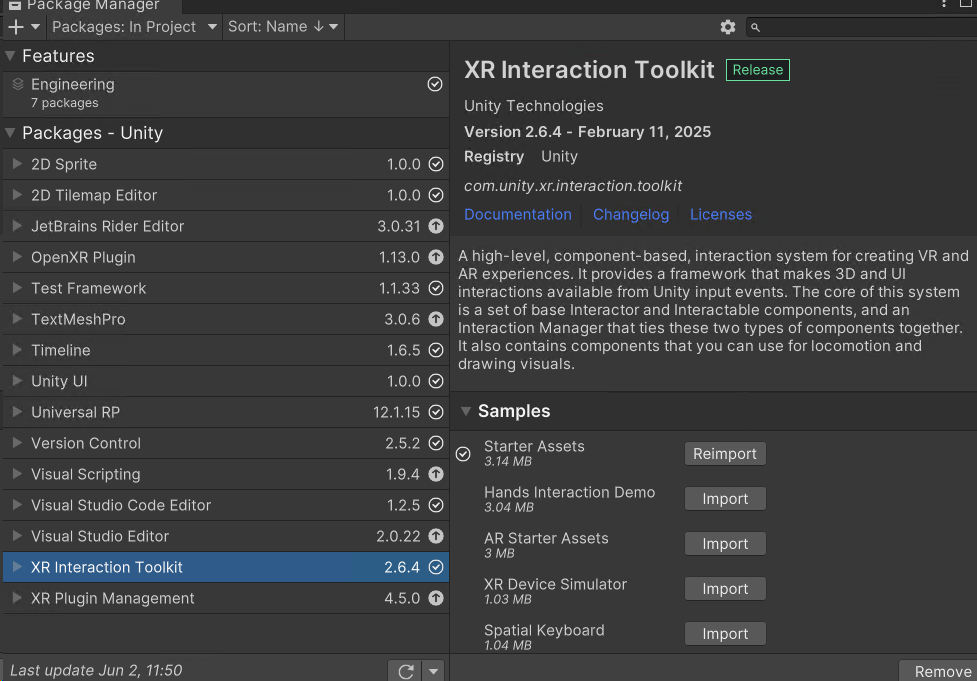
Task: Open the dropdown arrow next to refresh
Action: [x=433, y=671]
